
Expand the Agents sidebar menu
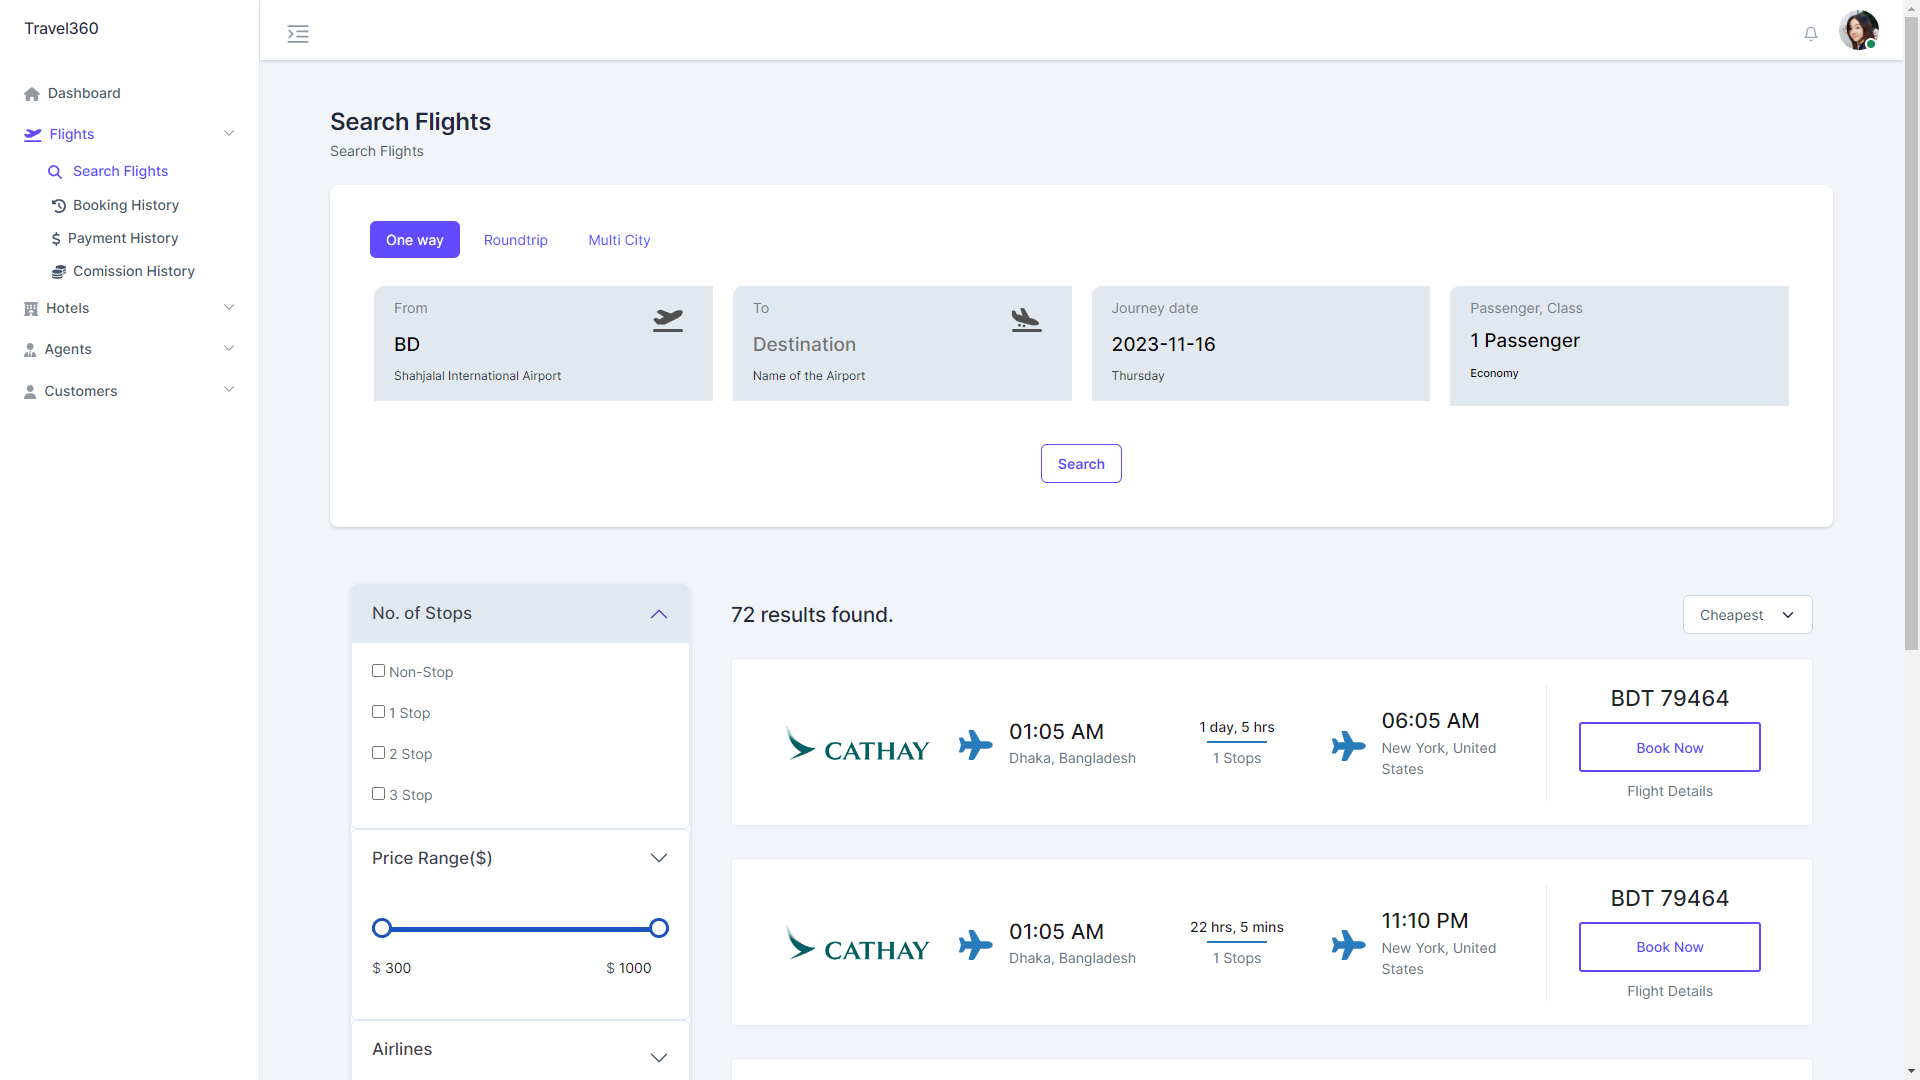point(229,349)
